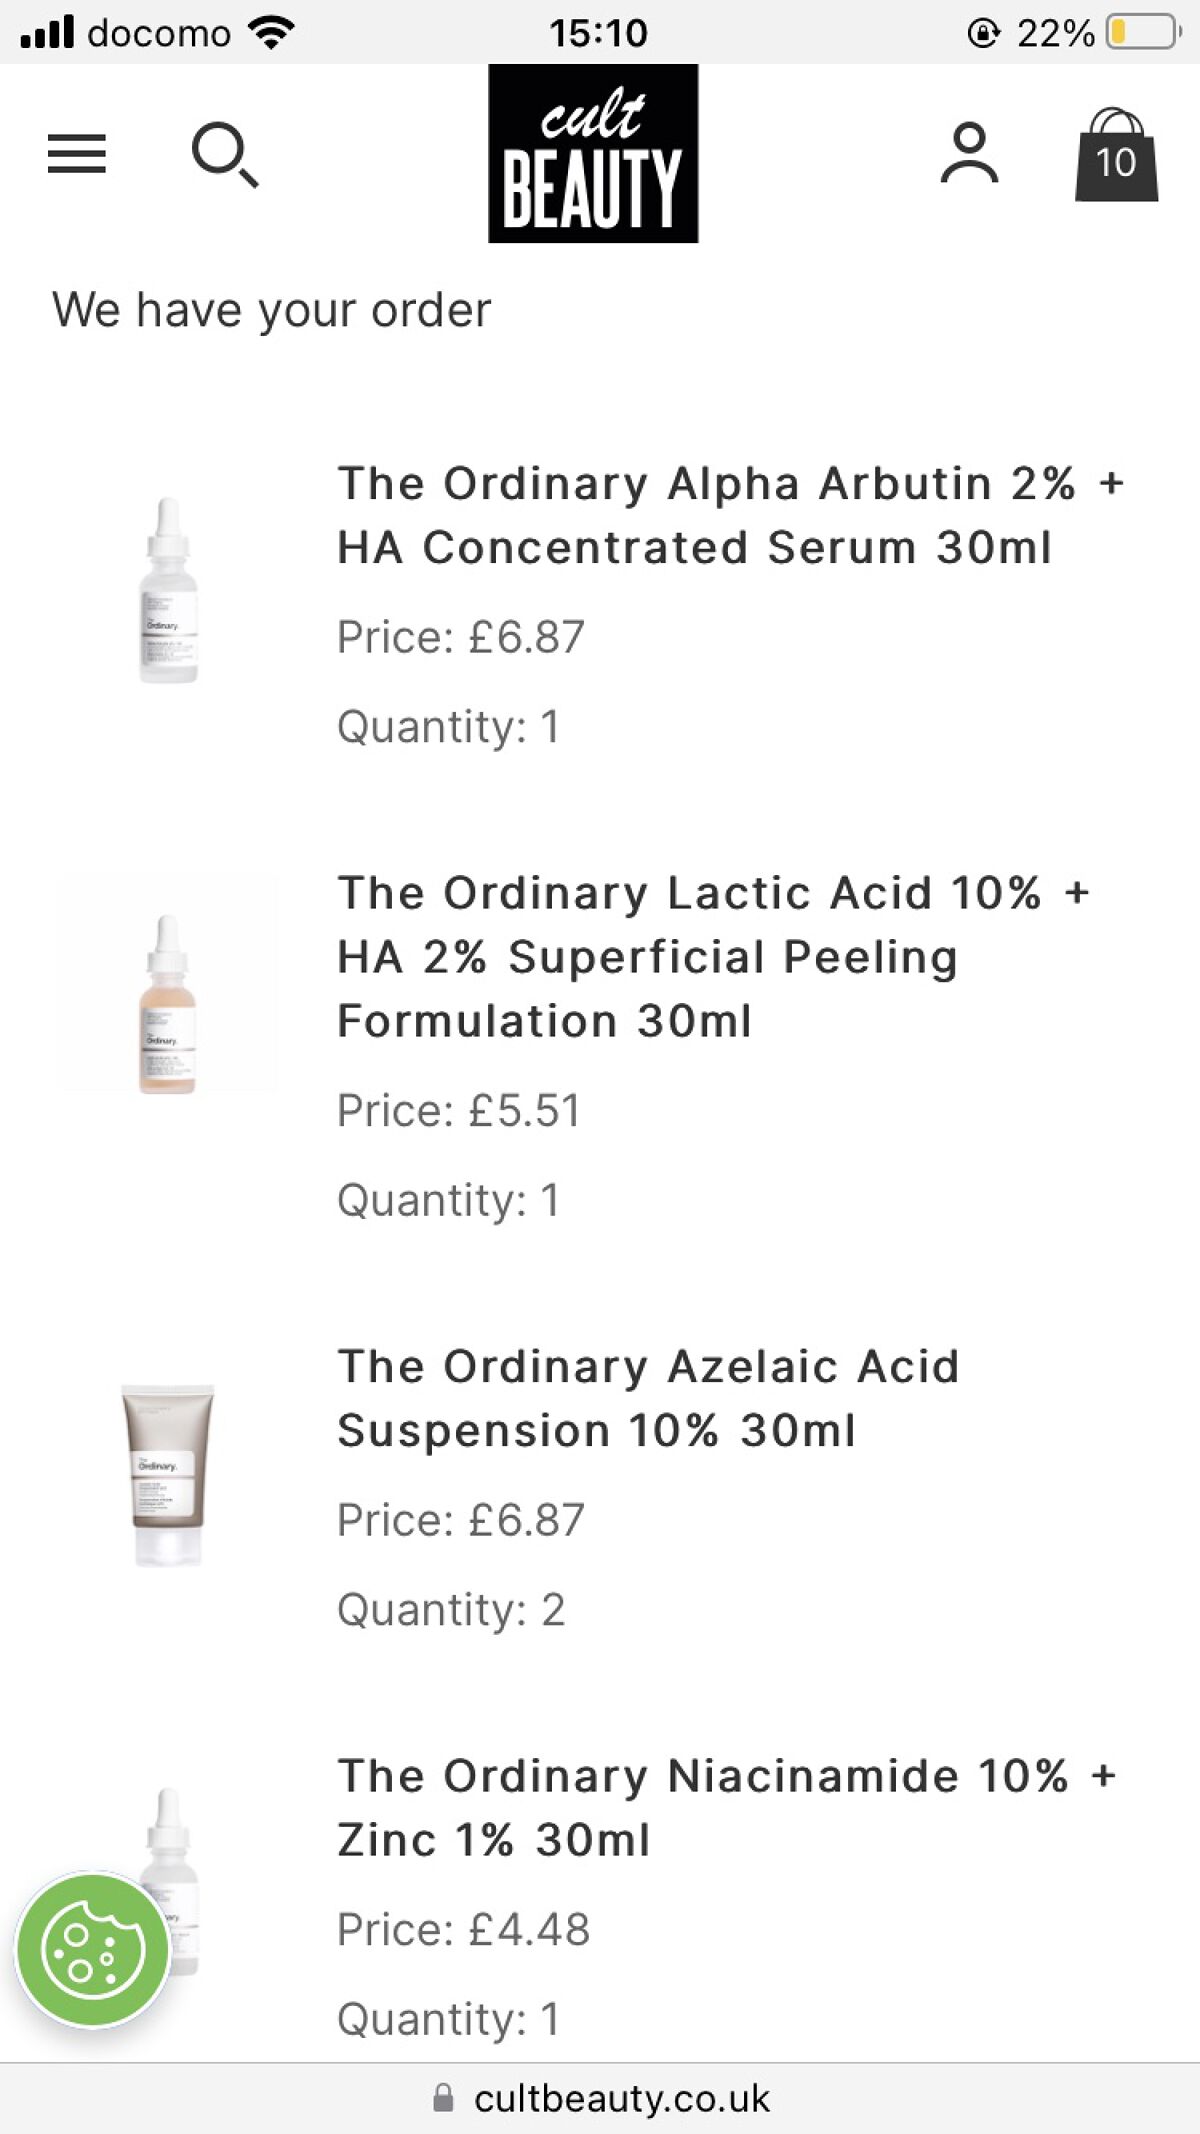Click the Cult Beauty logo
This screenshot has height=2134, width=1200.
(594, 153)
